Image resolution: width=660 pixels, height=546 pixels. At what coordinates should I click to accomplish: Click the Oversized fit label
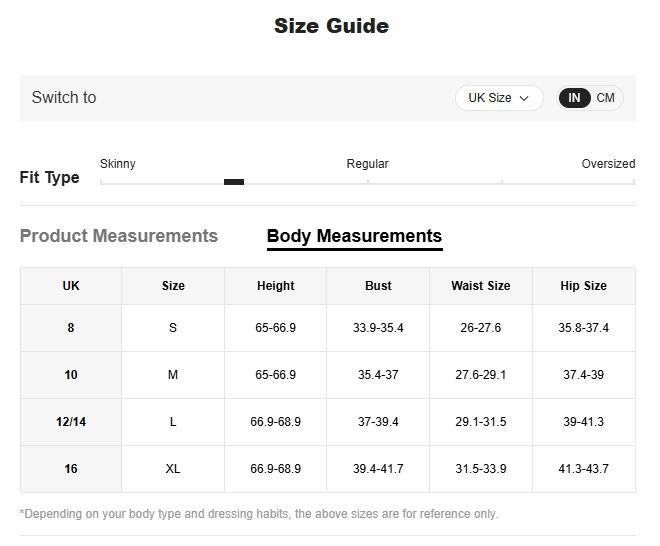pyautogui.click(x=608, y=164)
